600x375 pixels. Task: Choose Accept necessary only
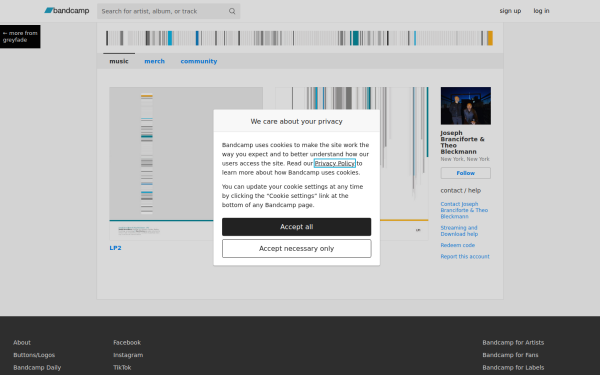click(297, 248)
